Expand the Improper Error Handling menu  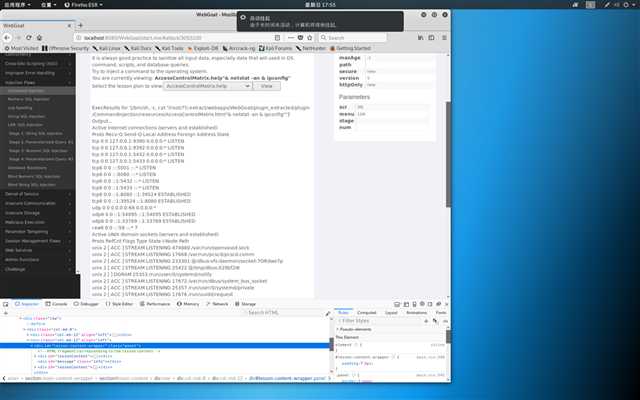pos(38,73)
